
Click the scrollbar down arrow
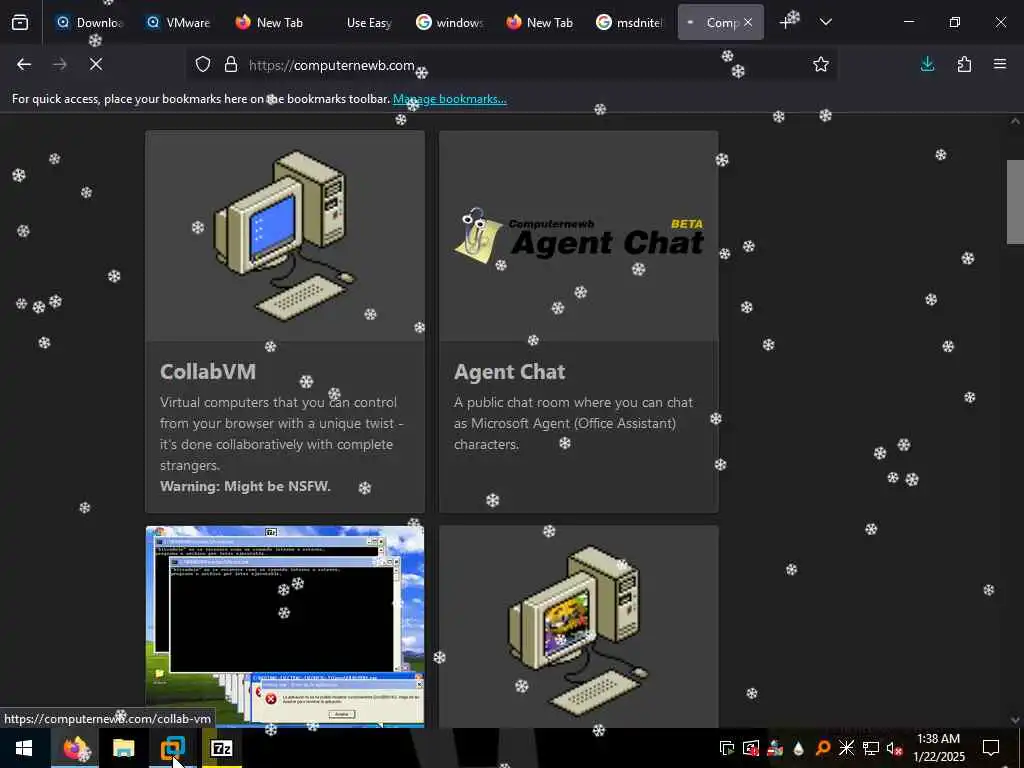[x=1015, y=720]
